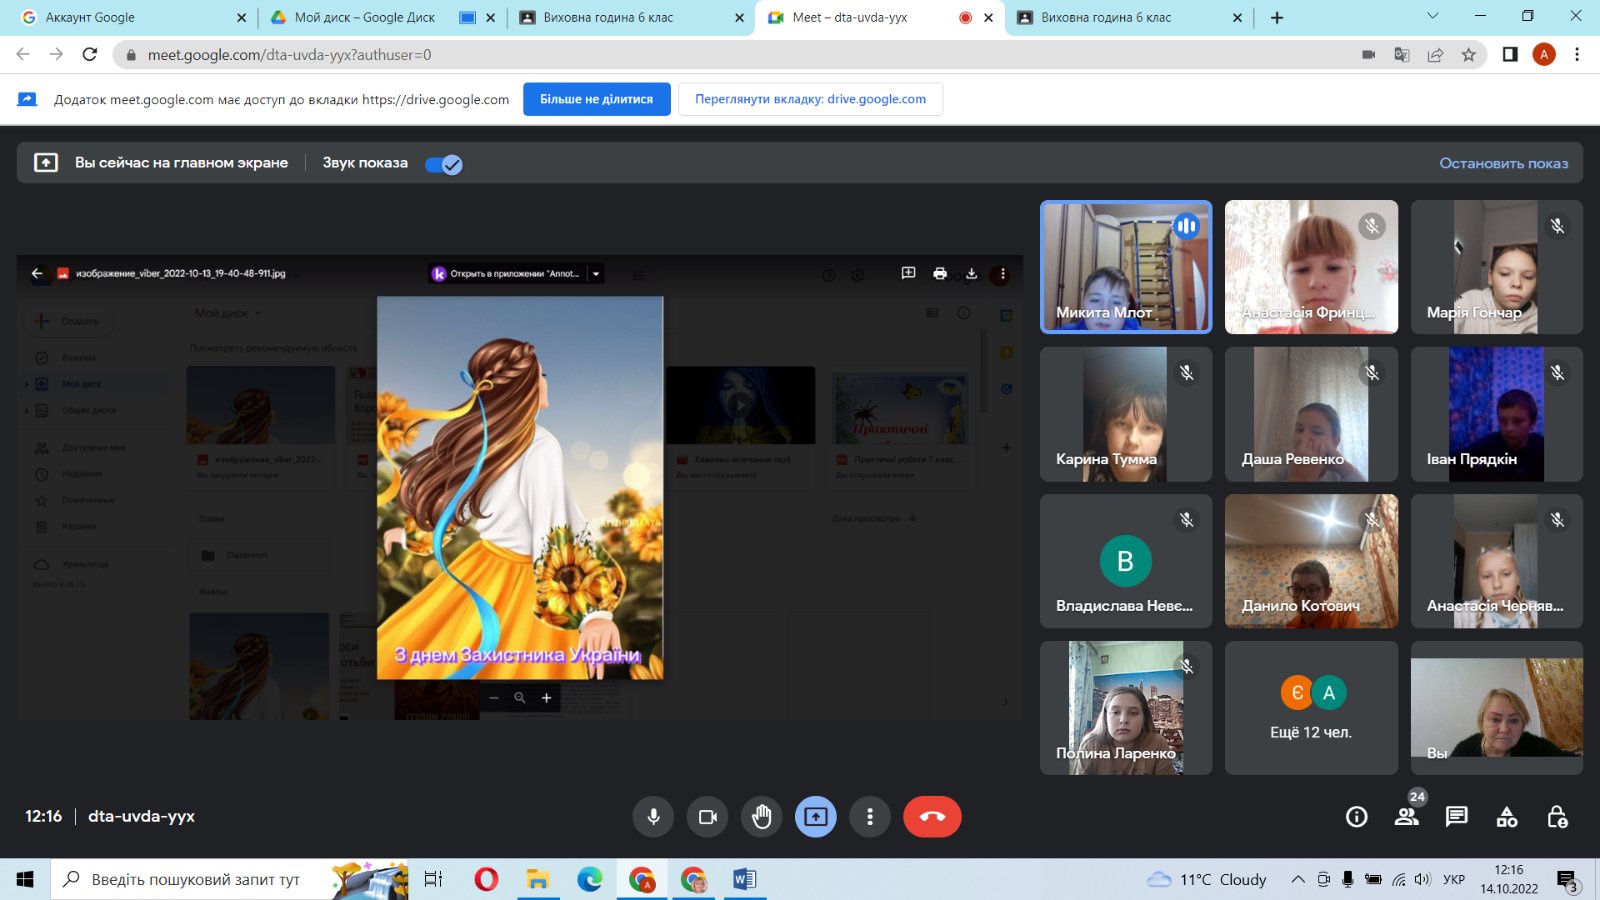This screenshot has height=900, width=1600.
Task: Click the present screen button
Action: (x=816, y=817)
